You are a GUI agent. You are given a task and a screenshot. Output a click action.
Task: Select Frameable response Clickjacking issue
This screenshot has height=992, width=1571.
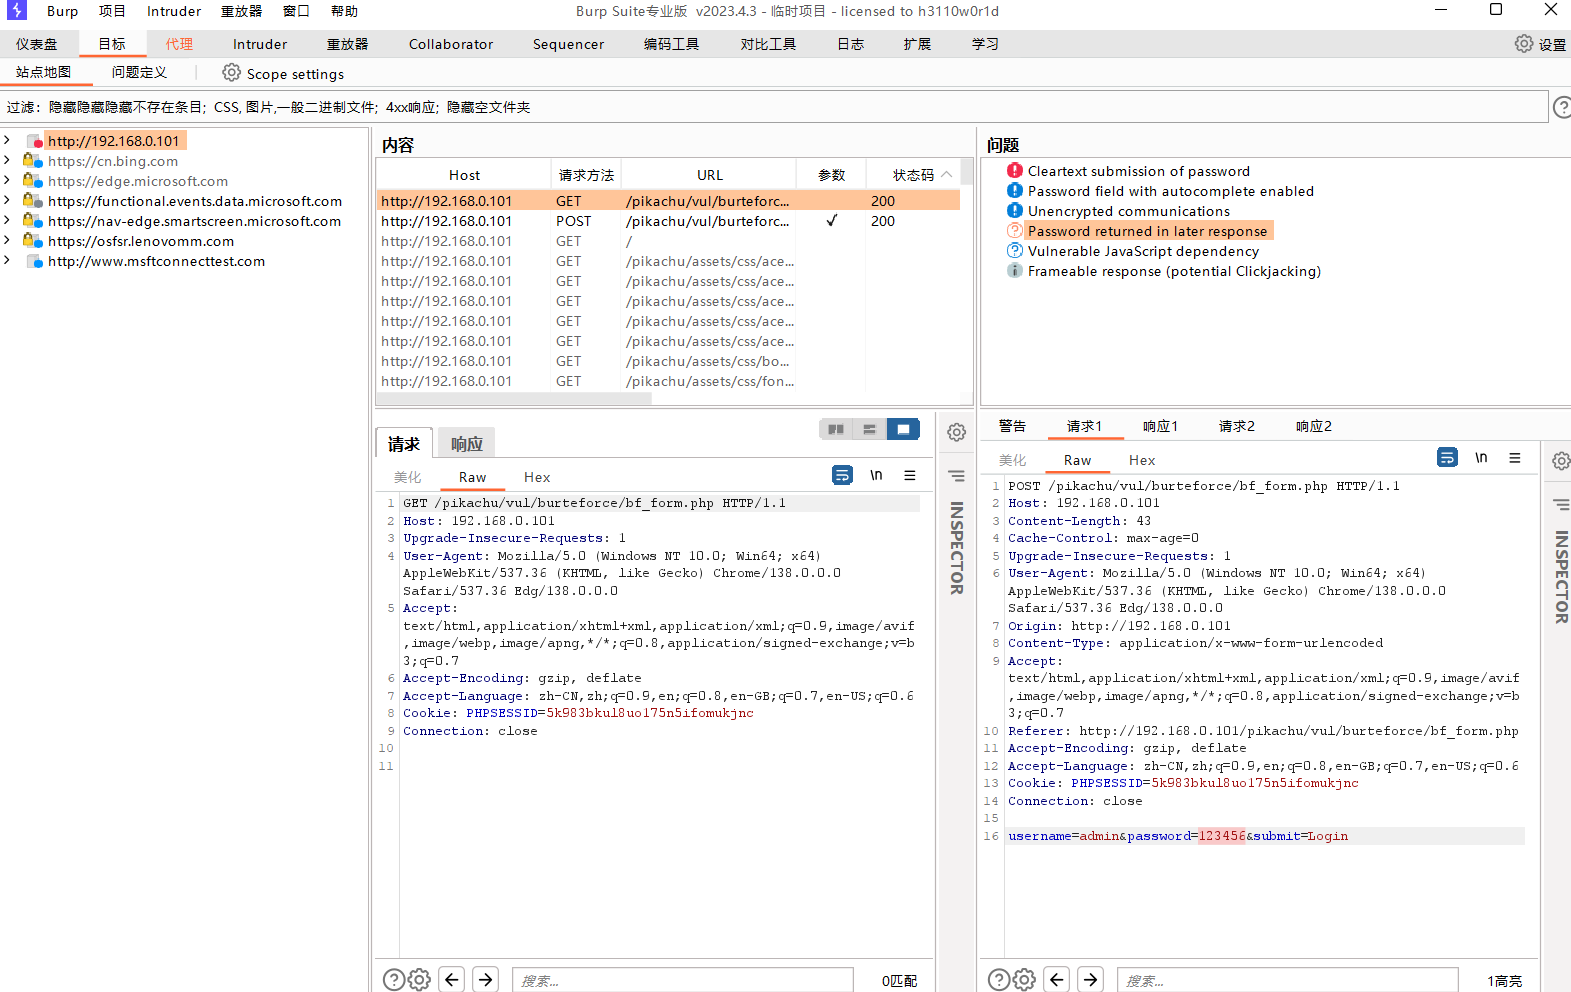point(1174,271)
